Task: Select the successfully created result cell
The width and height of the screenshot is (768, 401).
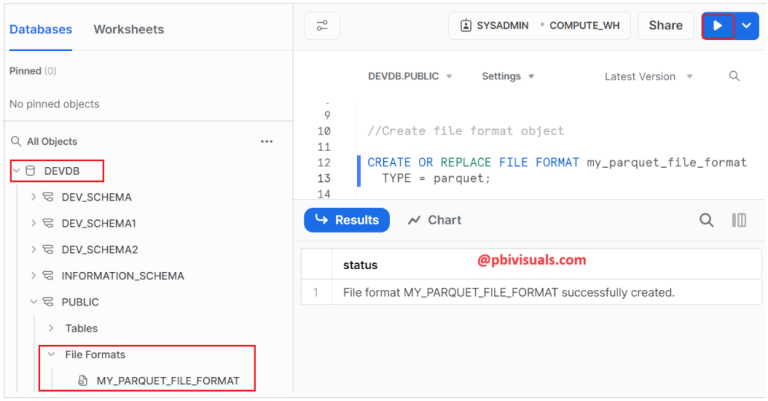Action: coord(509,293)
